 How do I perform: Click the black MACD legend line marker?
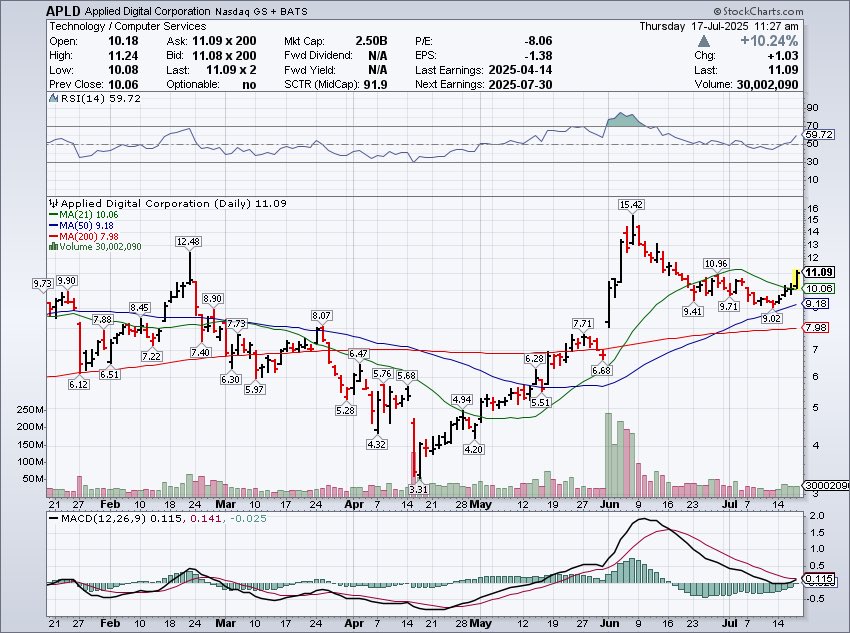click(53, 519)
